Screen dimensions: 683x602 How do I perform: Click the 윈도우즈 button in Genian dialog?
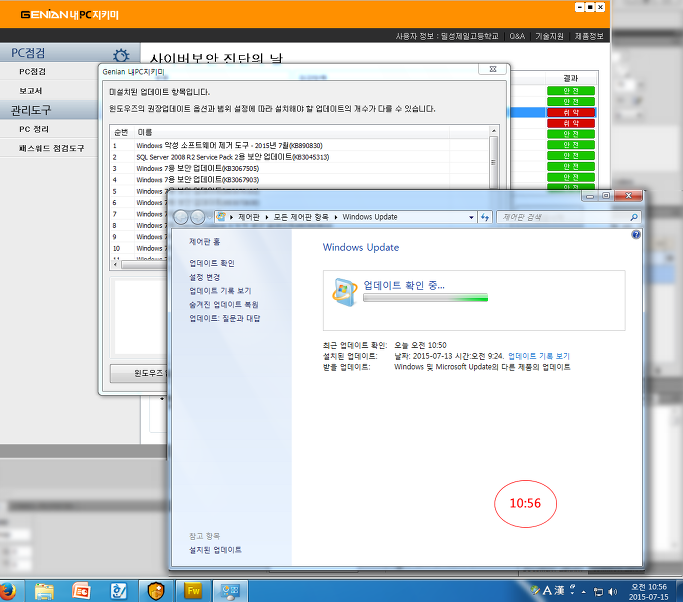pyautogui.click(x=139, y=373)
